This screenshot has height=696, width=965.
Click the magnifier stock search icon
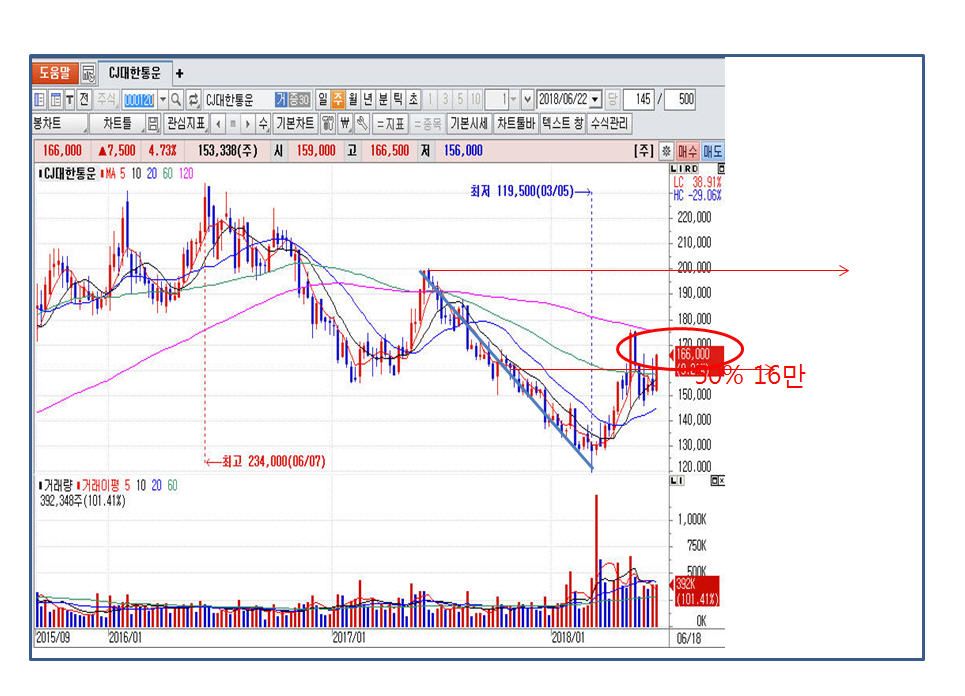177,100
